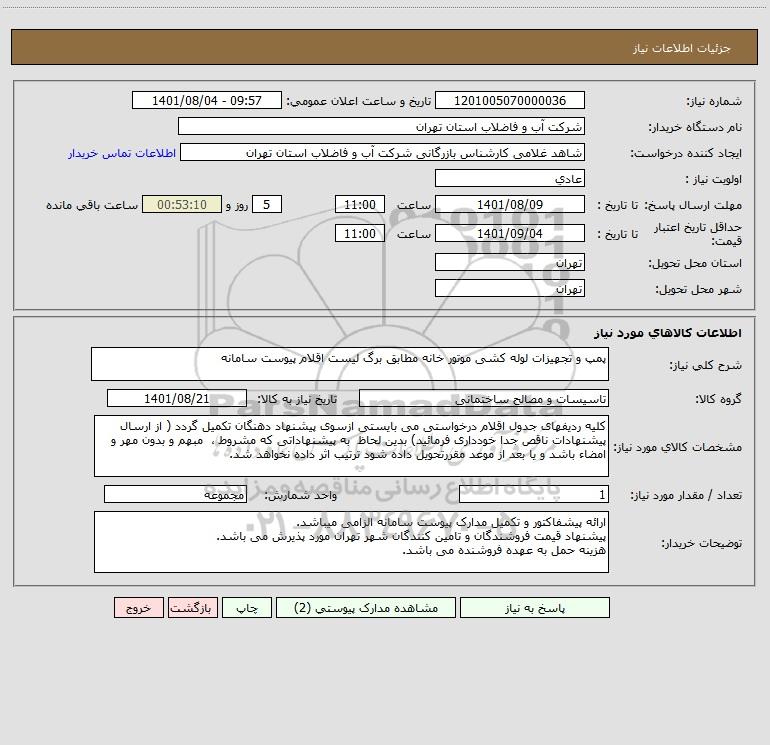Click the label تاریخ و ساعت اعلان عمومی
The image size is (770, 745).
pyautogui.click(x=358, y=102)
